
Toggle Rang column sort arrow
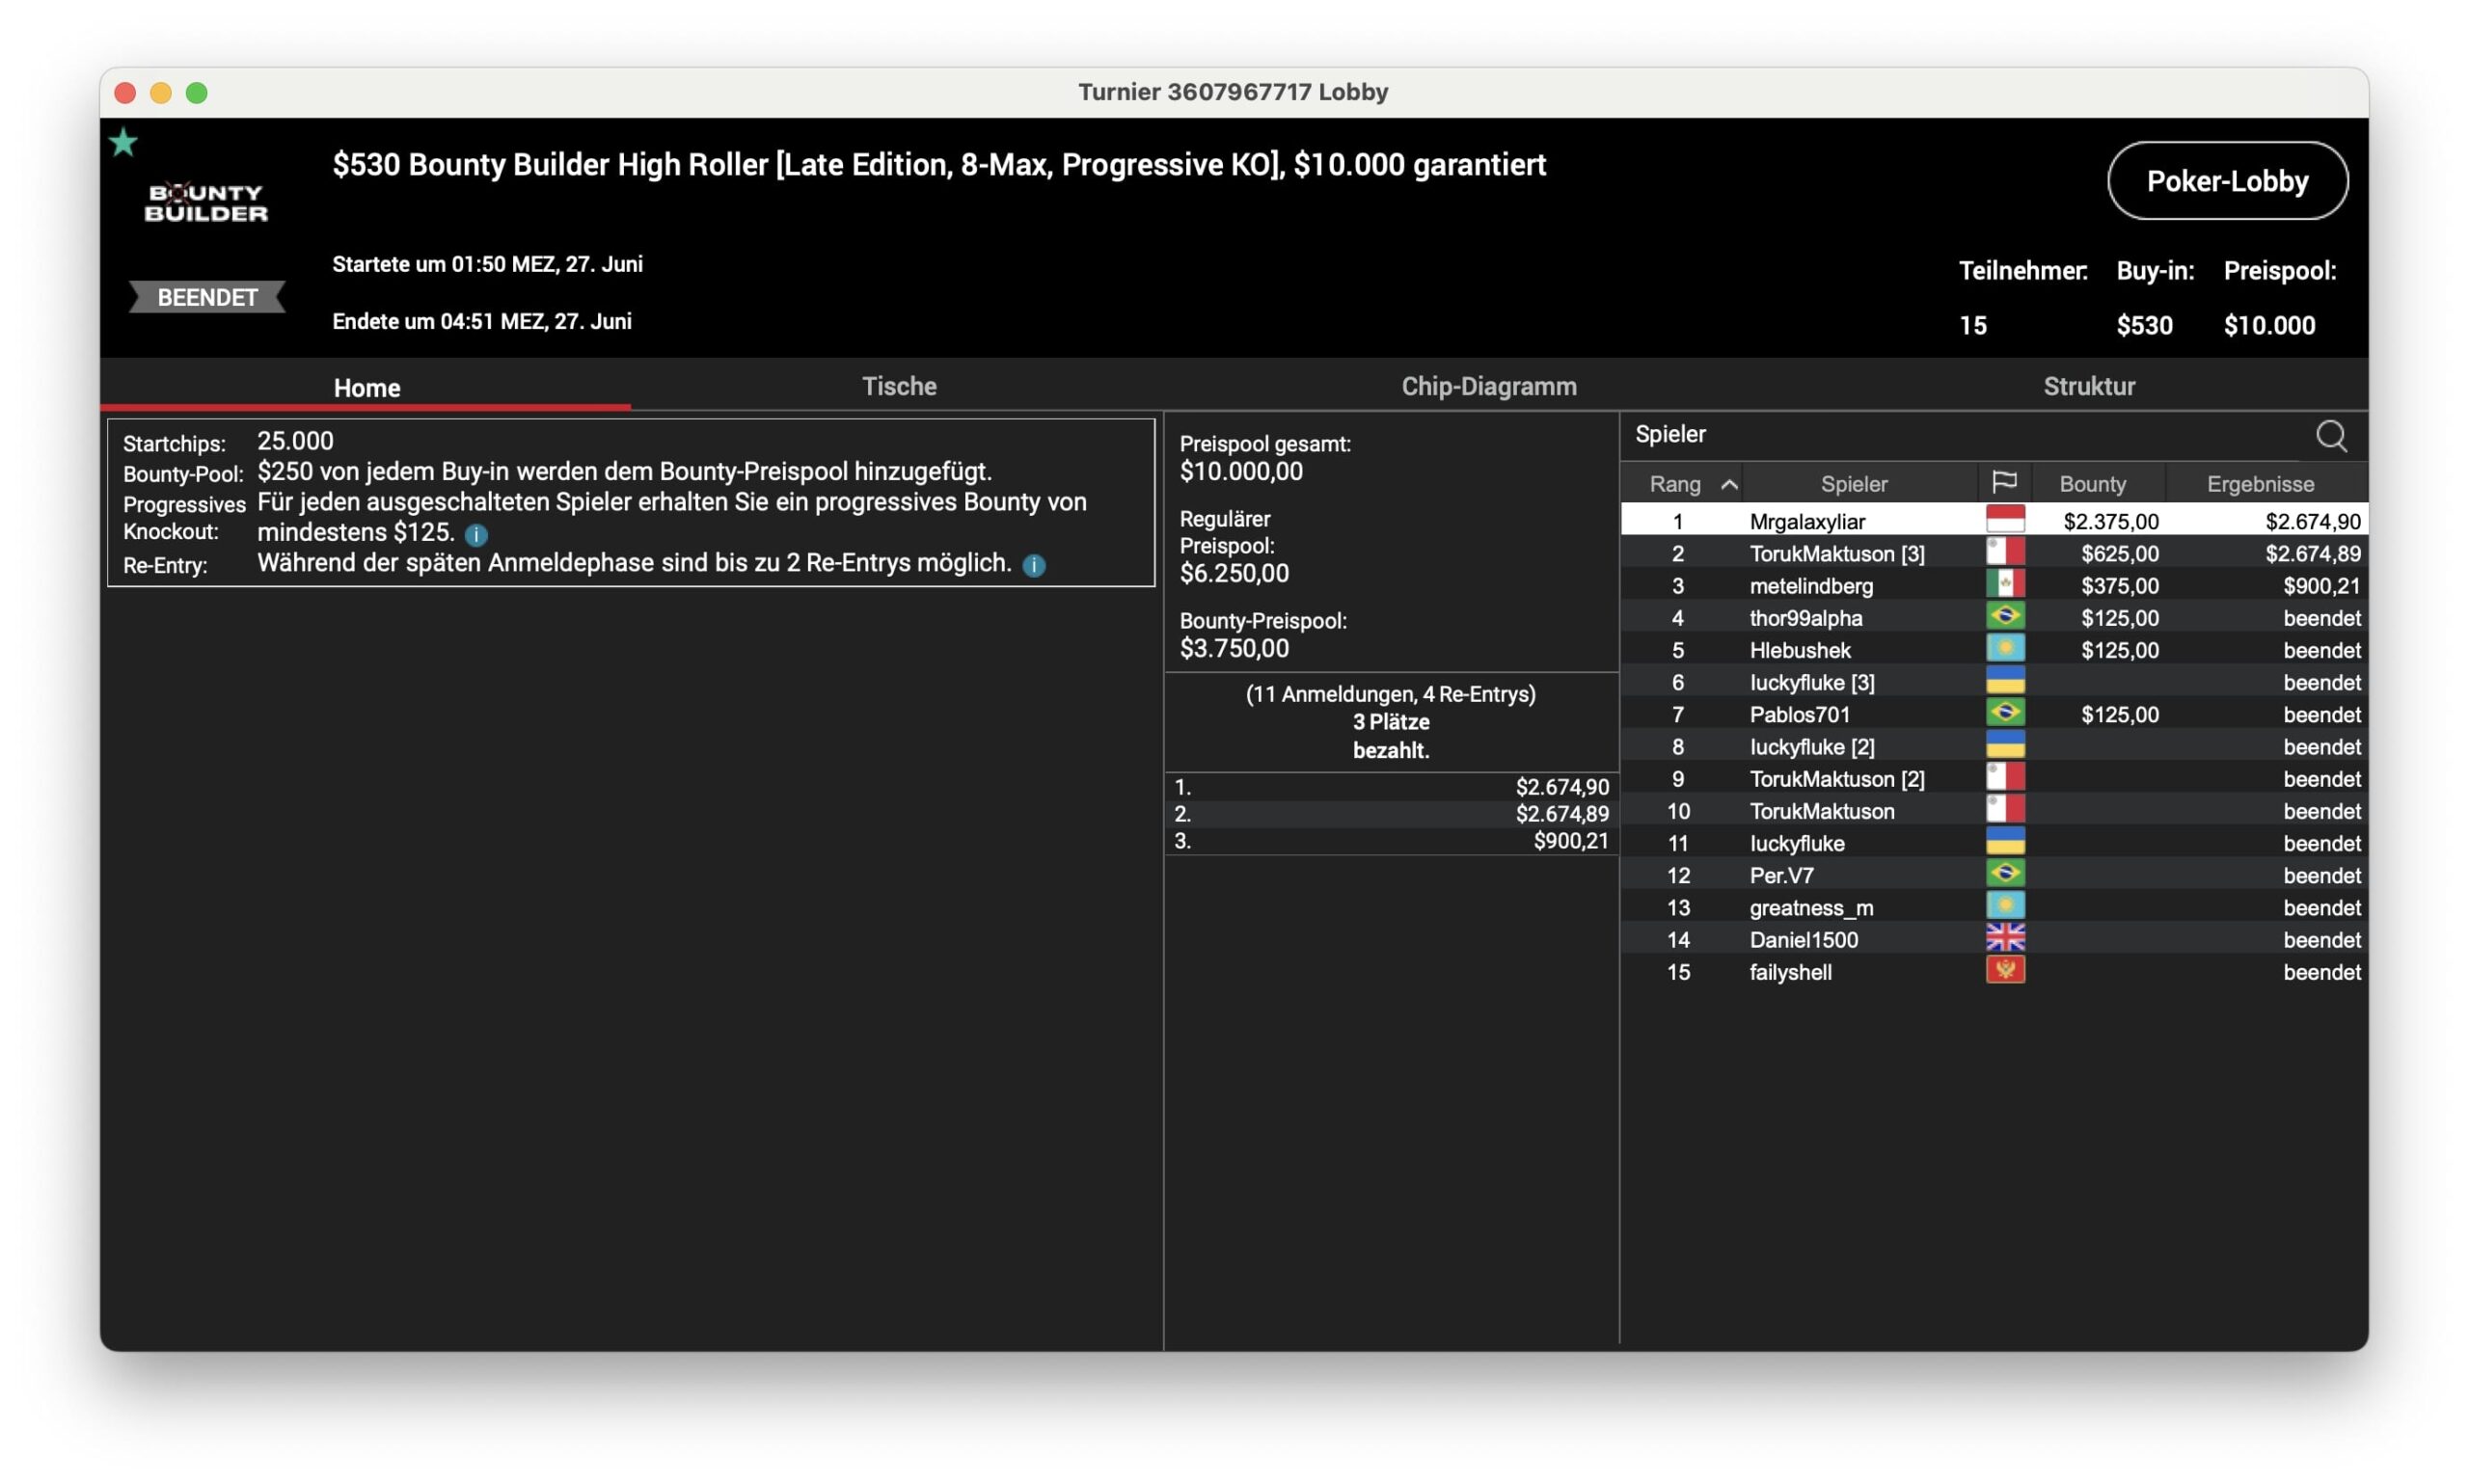coord(1728,484)
